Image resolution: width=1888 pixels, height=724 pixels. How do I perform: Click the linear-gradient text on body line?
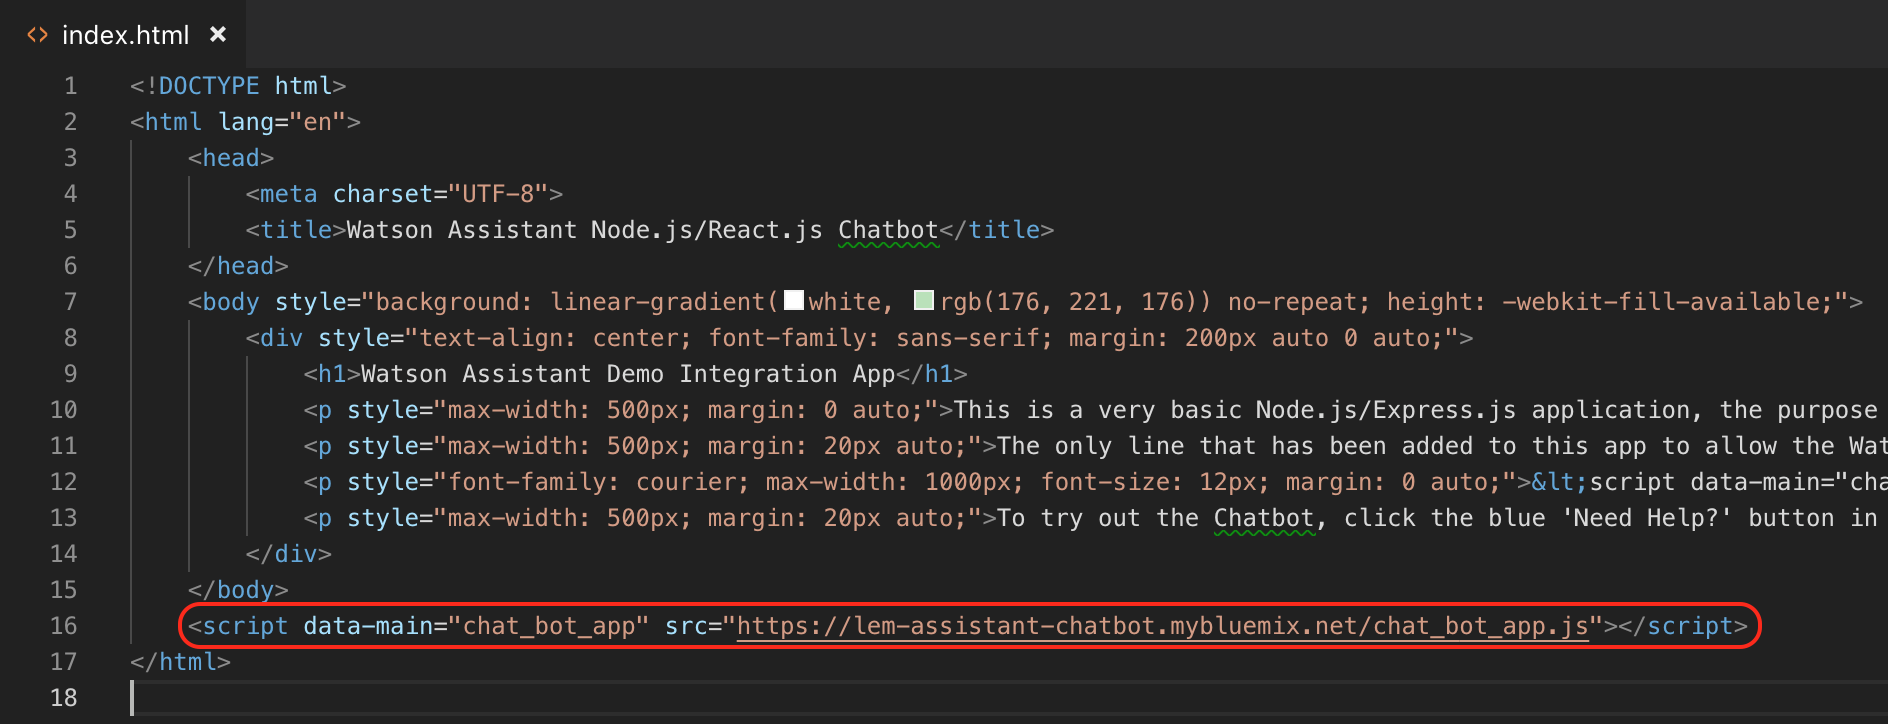point(657,302)
